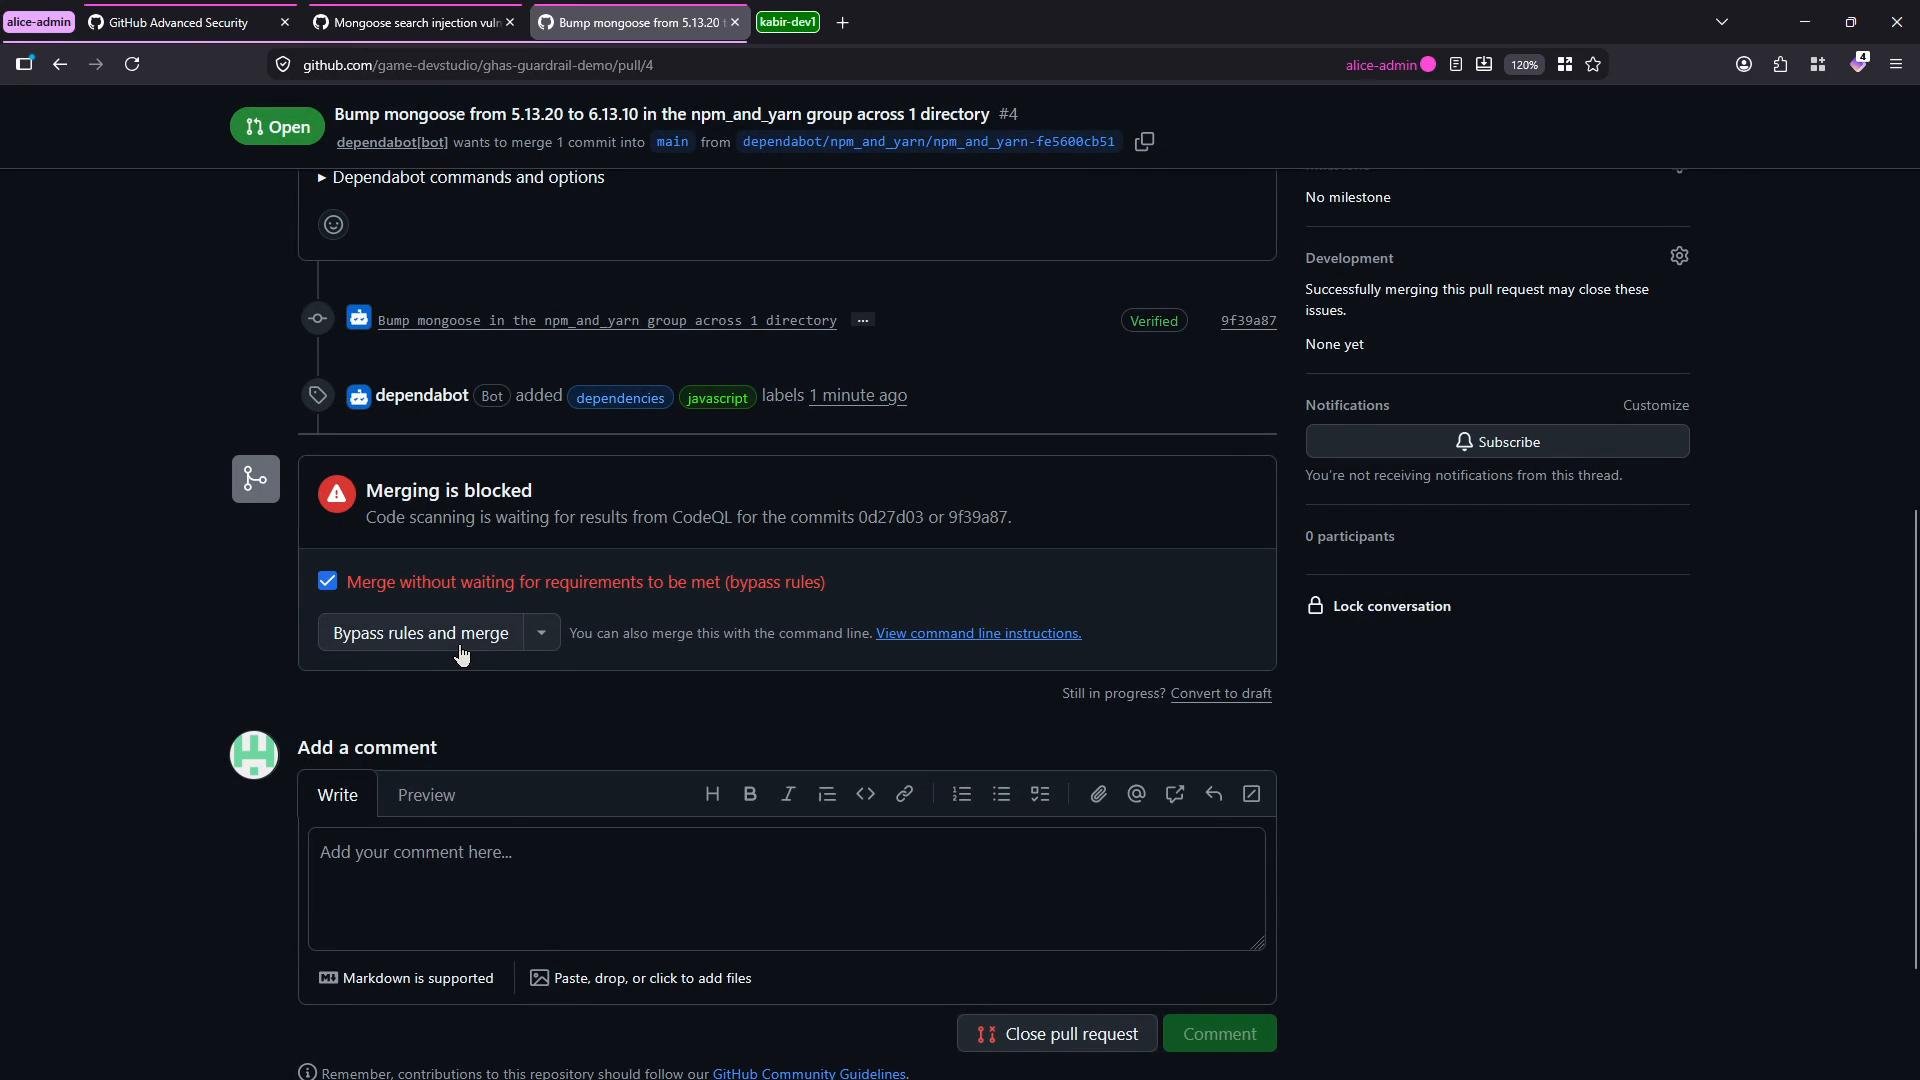Apply italic formatting in comment toolbar
1920x1080 pixels.
tap(788, 794)
